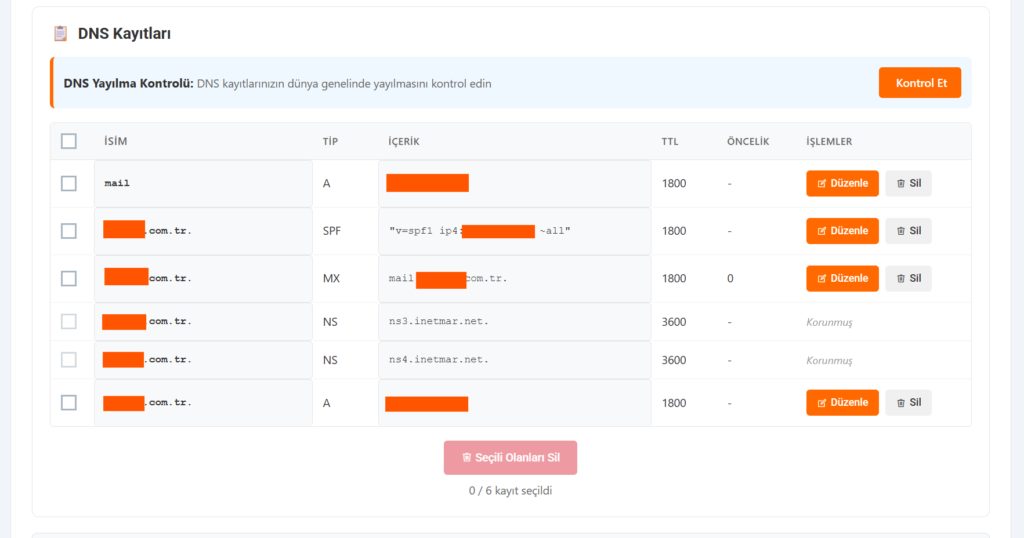Delete the mail A record with Sil

point(908,183)
